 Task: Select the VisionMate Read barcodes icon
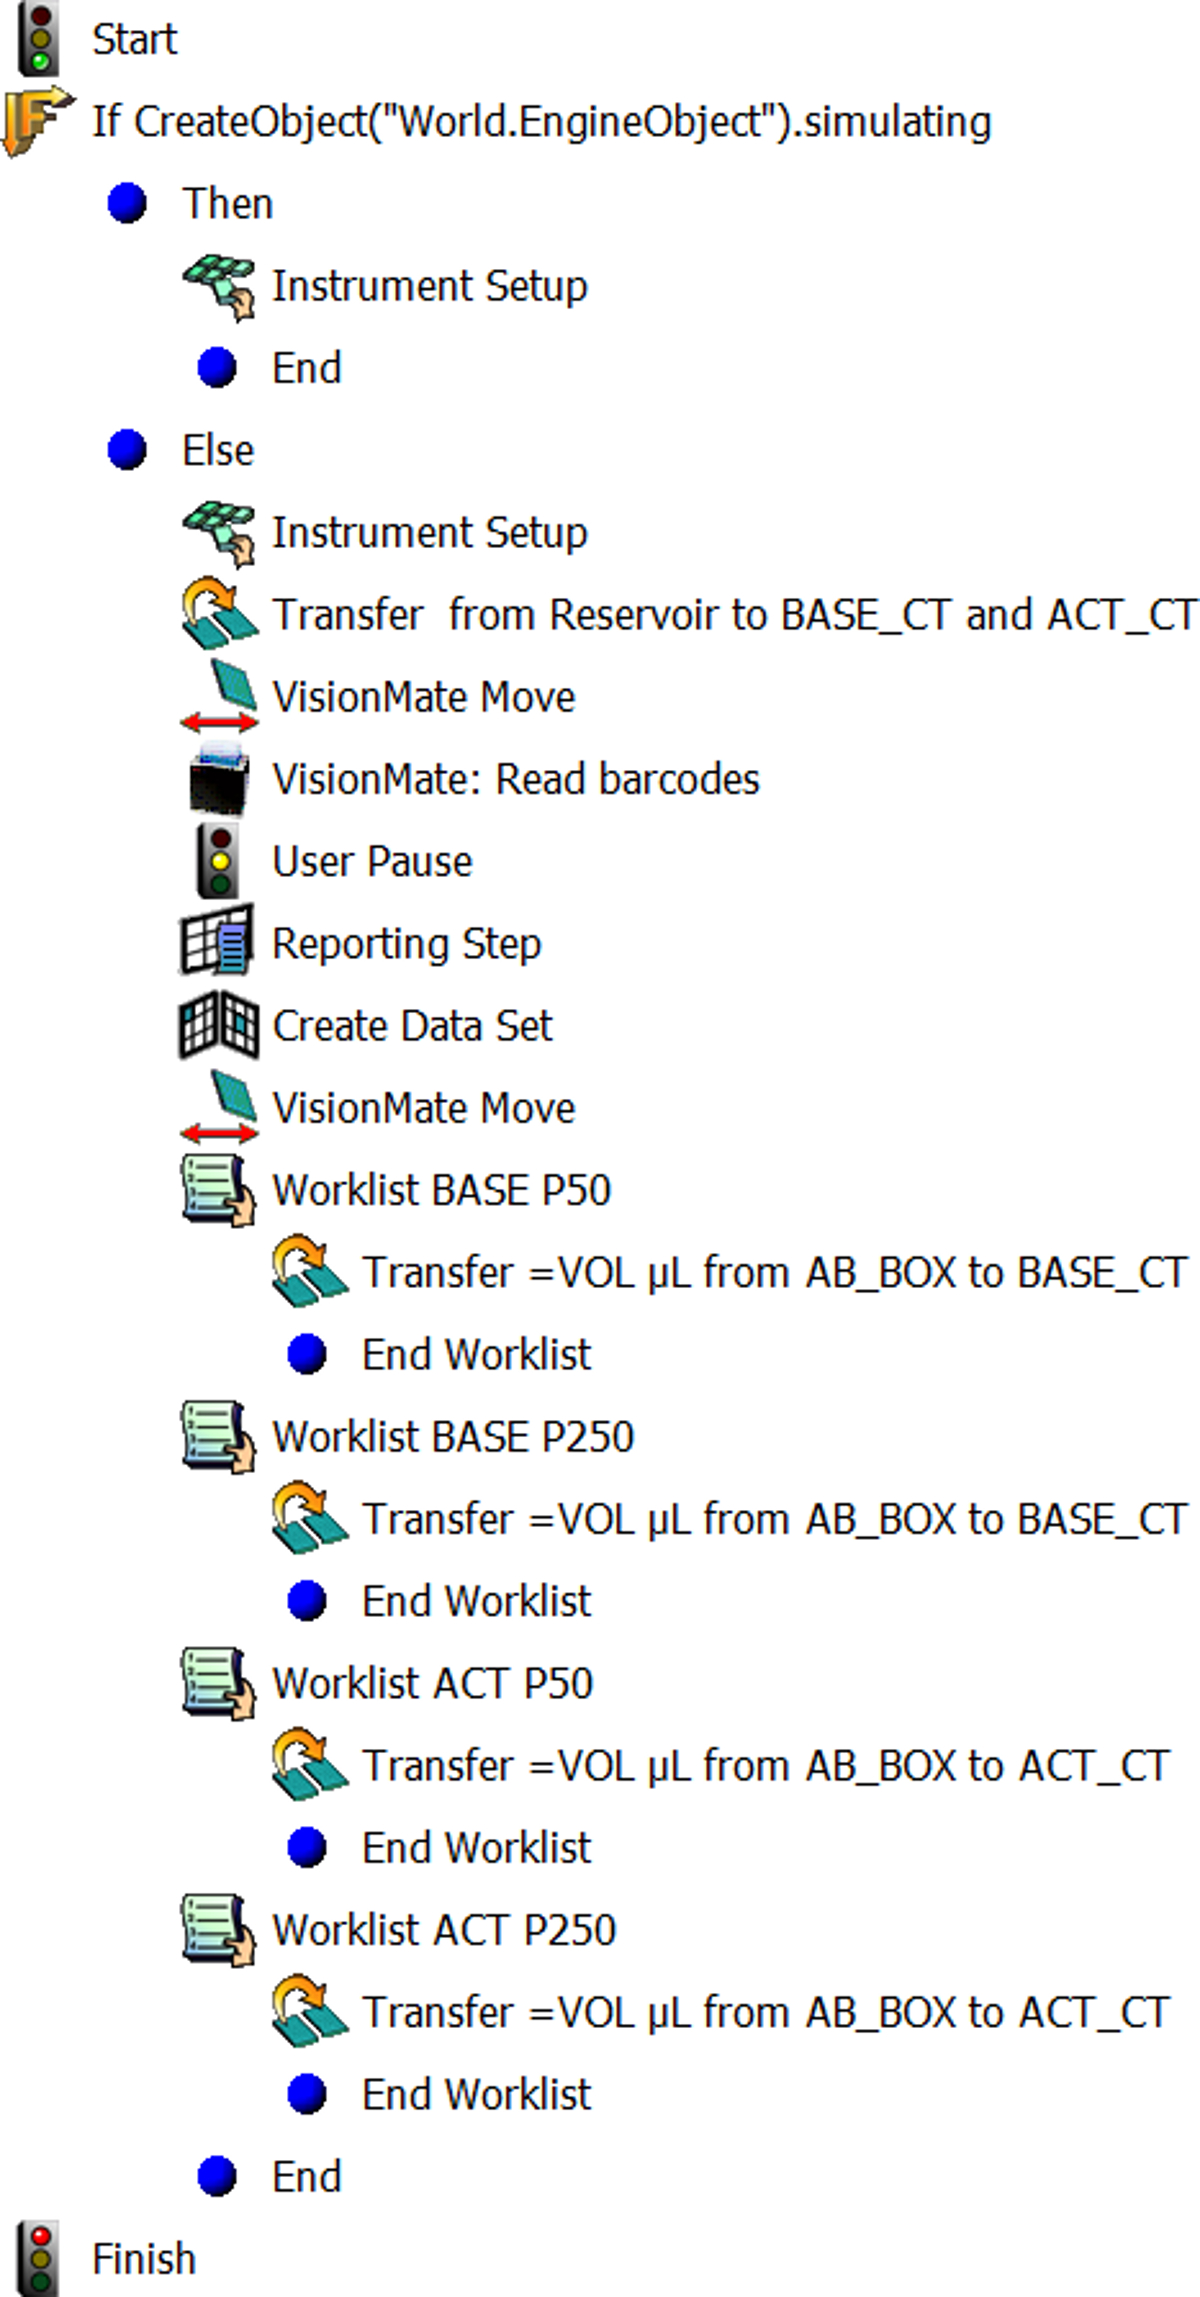(219, 779)
